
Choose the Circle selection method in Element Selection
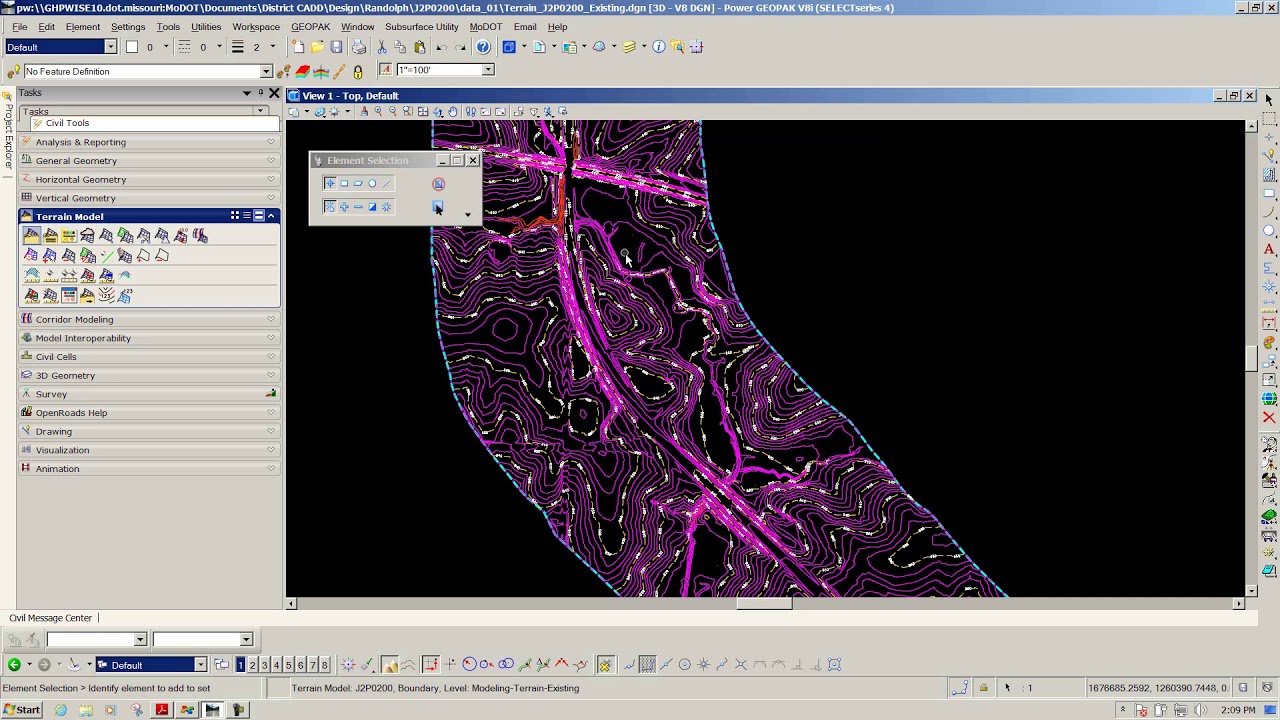click(372, 183)
